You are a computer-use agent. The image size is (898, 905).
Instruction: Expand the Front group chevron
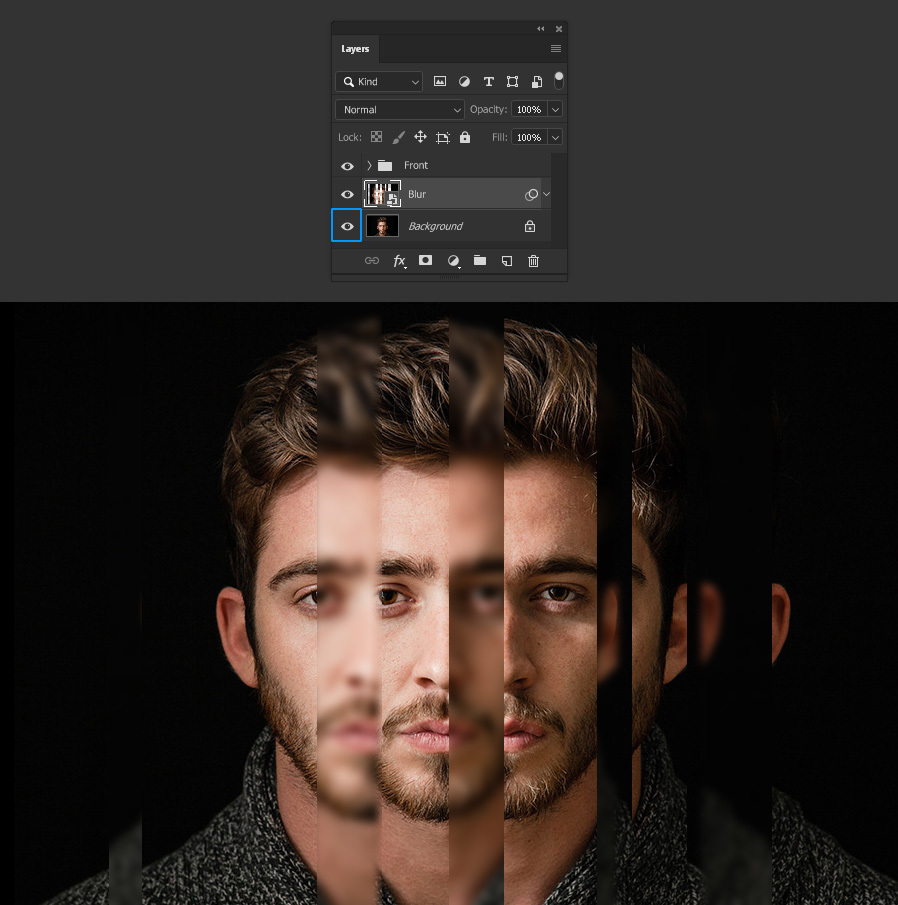(x=369, y=166)
